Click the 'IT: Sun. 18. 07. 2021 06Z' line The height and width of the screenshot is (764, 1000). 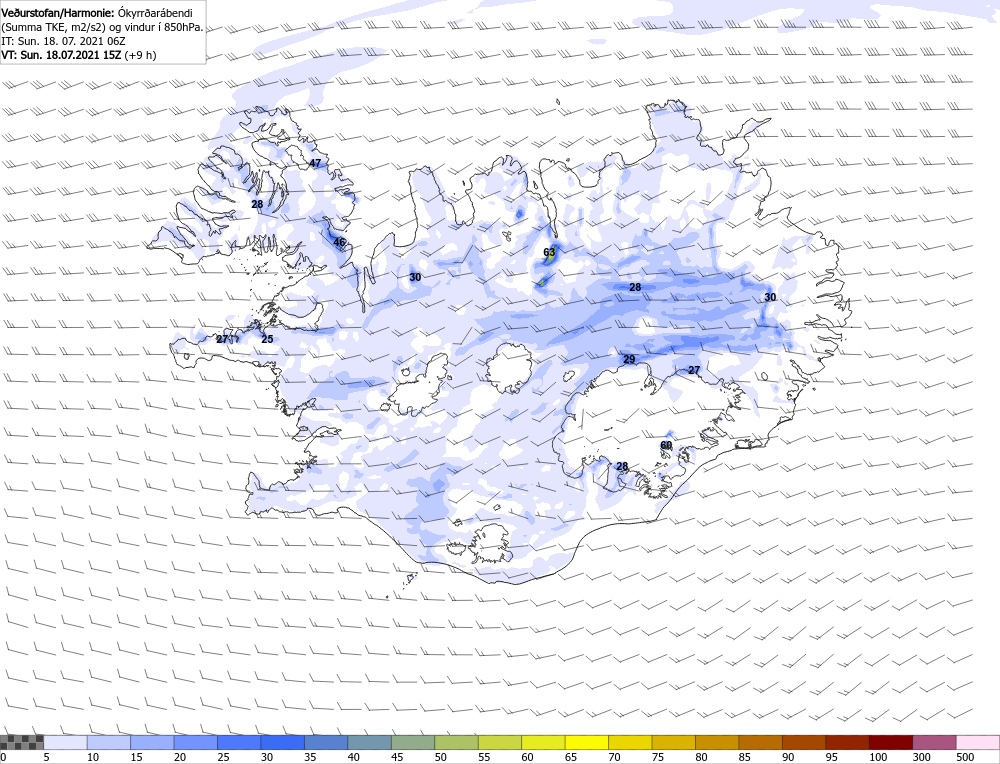point(63,41)
